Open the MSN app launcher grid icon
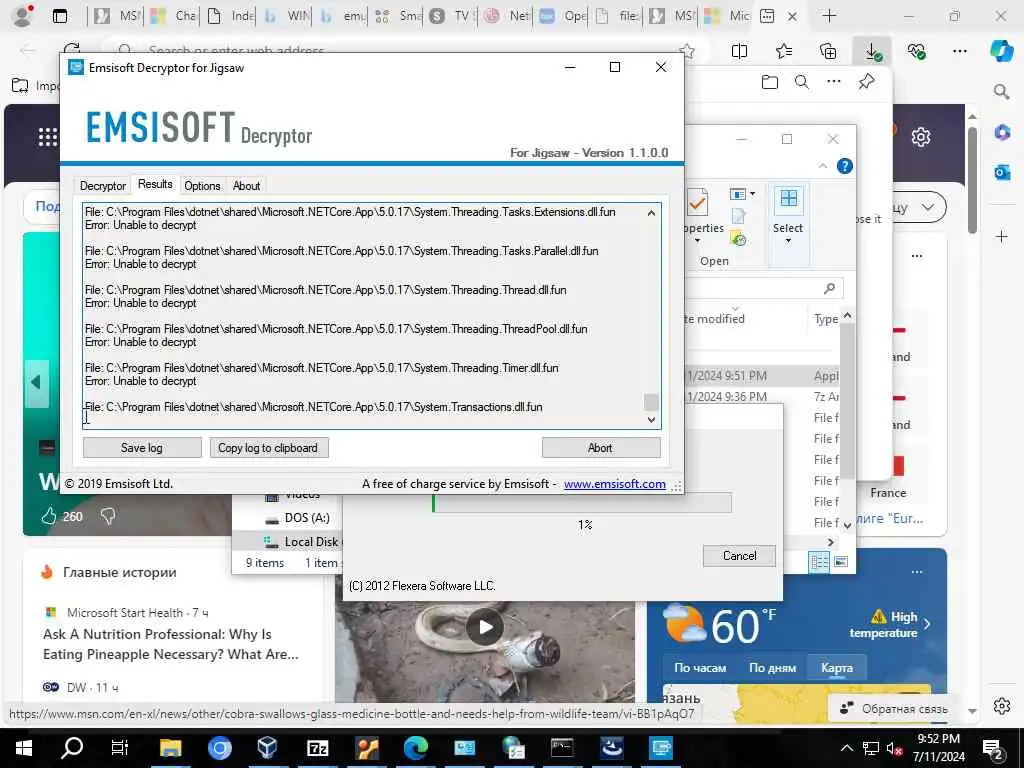 [x=48, y=137]
